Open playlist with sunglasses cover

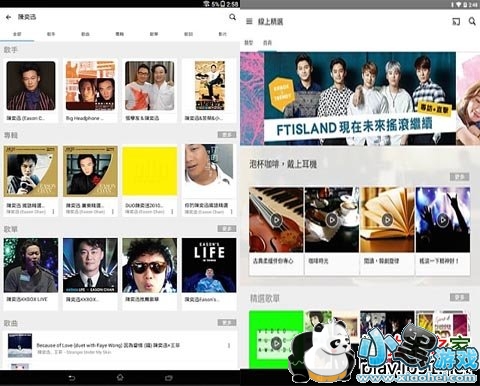(x=150, y=265)
